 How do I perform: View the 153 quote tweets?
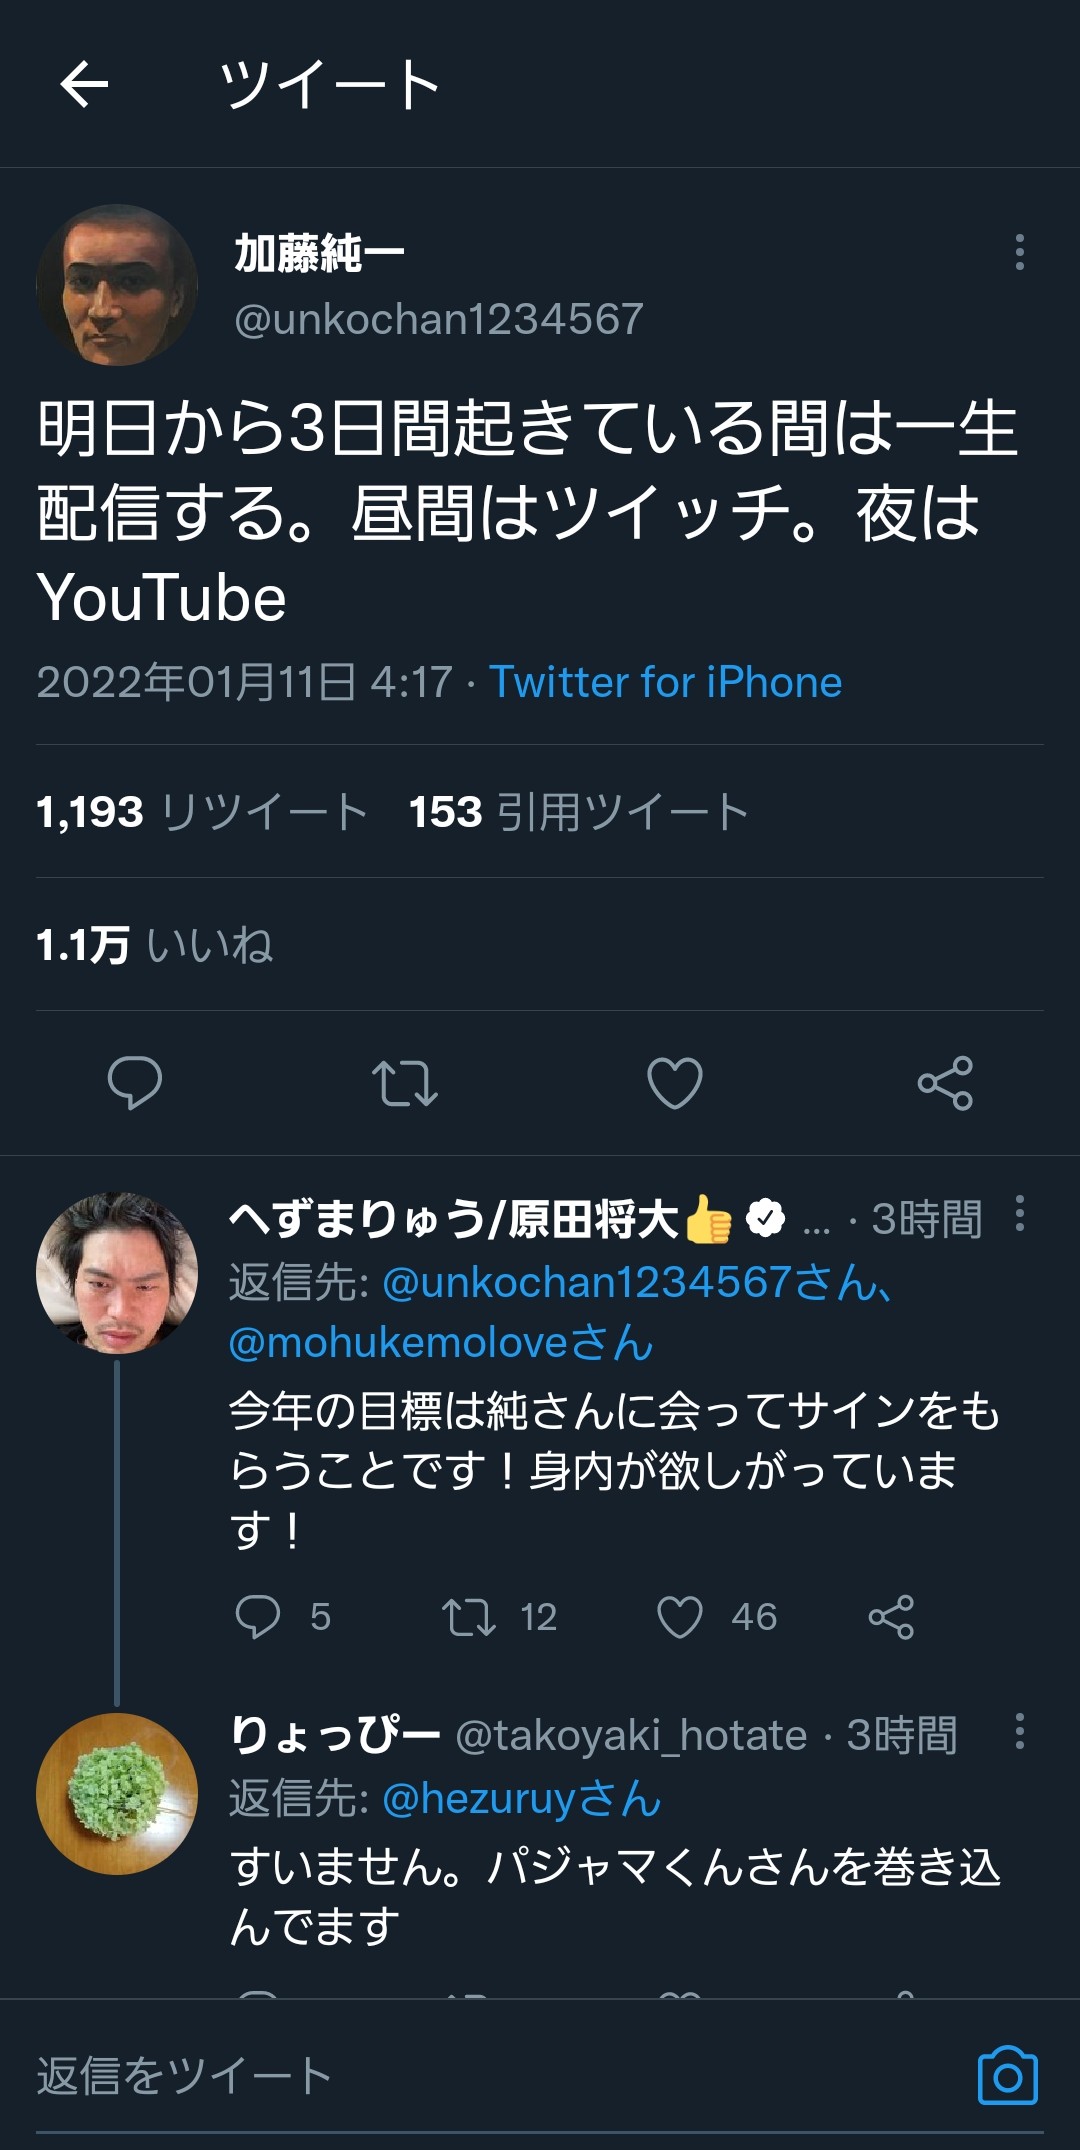[578, 812]
